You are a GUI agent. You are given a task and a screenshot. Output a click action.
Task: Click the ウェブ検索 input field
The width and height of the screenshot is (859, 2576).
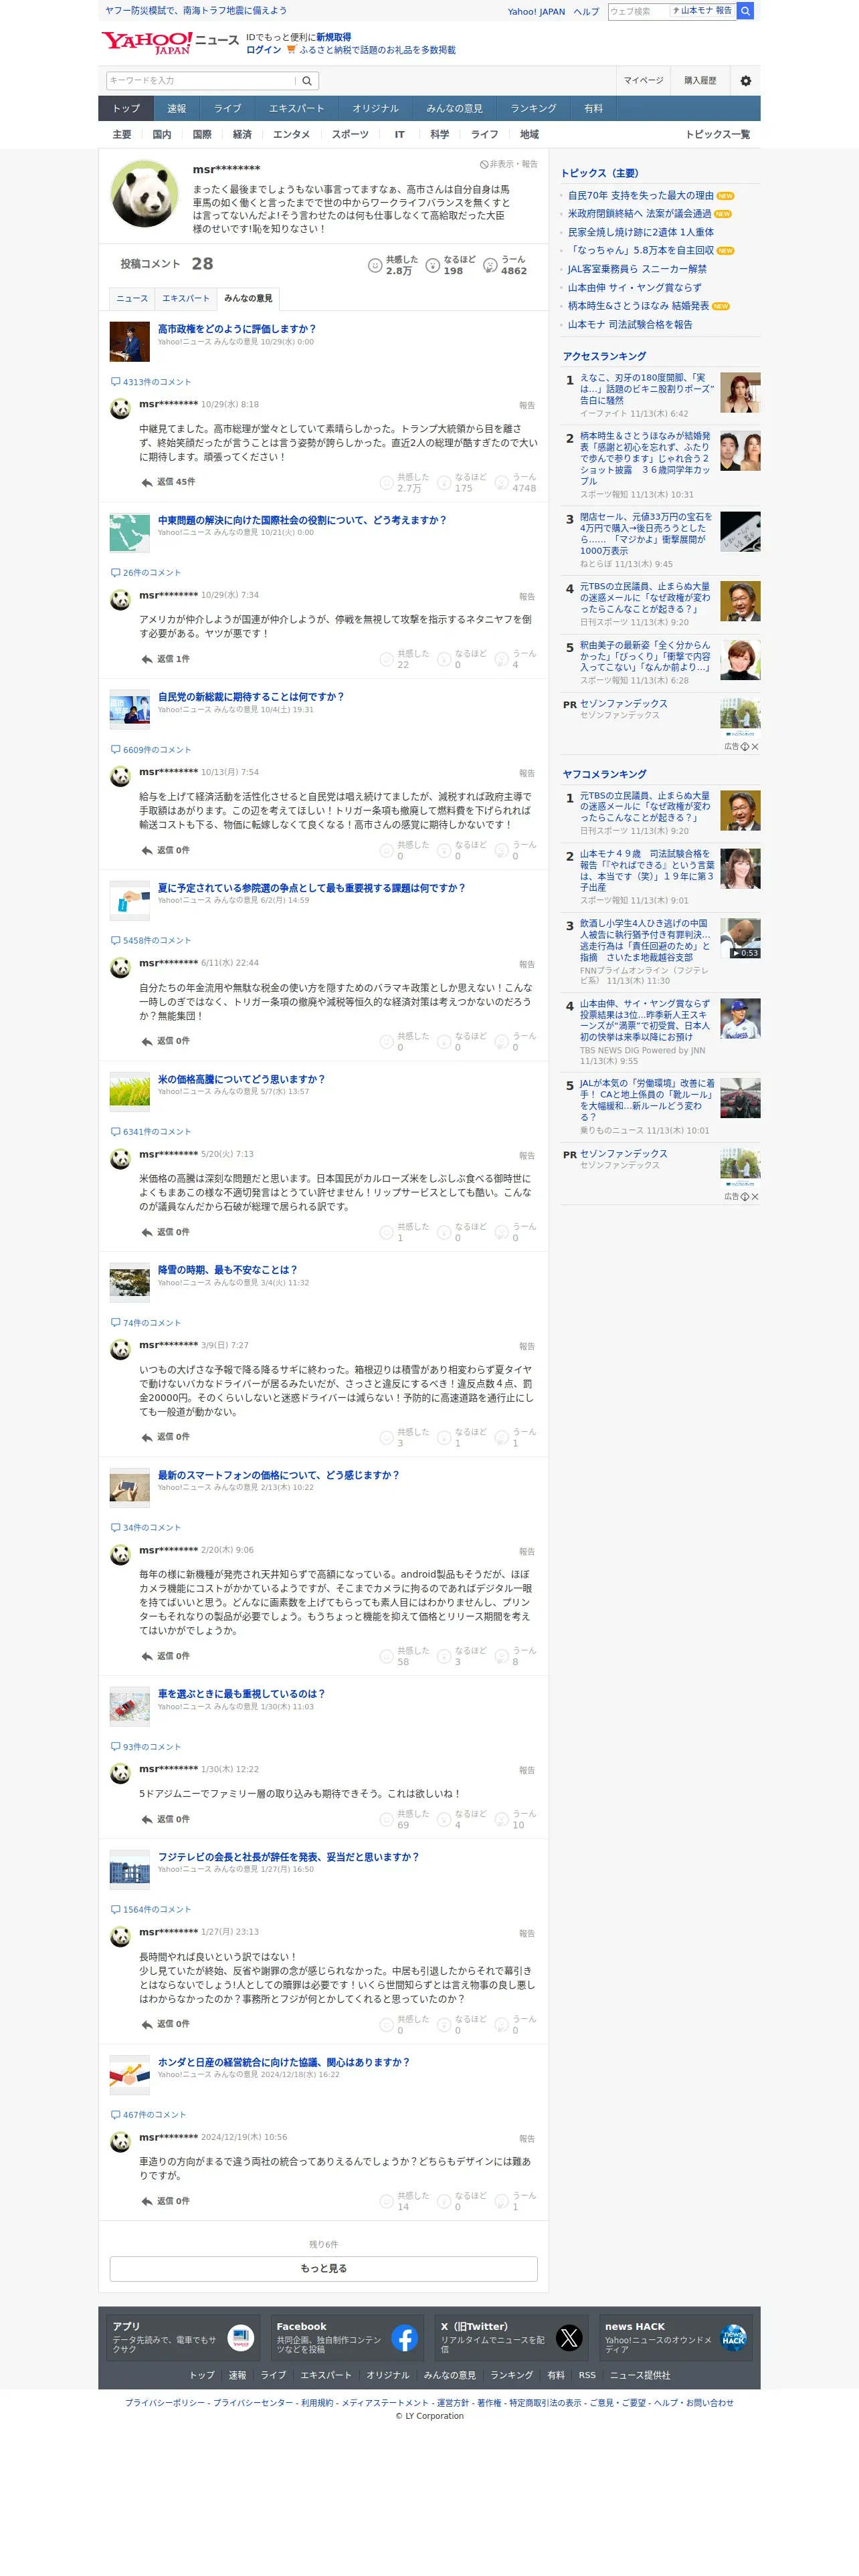(638, 11)
